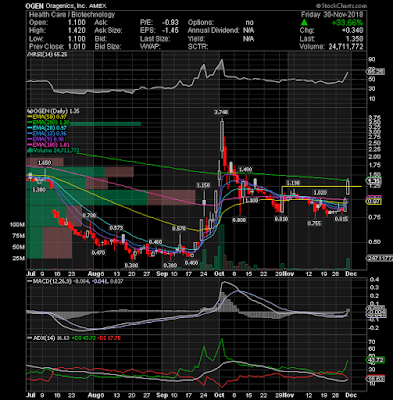
Task: Click the green up-arrow change indicator
Action: tap(304, 23)
